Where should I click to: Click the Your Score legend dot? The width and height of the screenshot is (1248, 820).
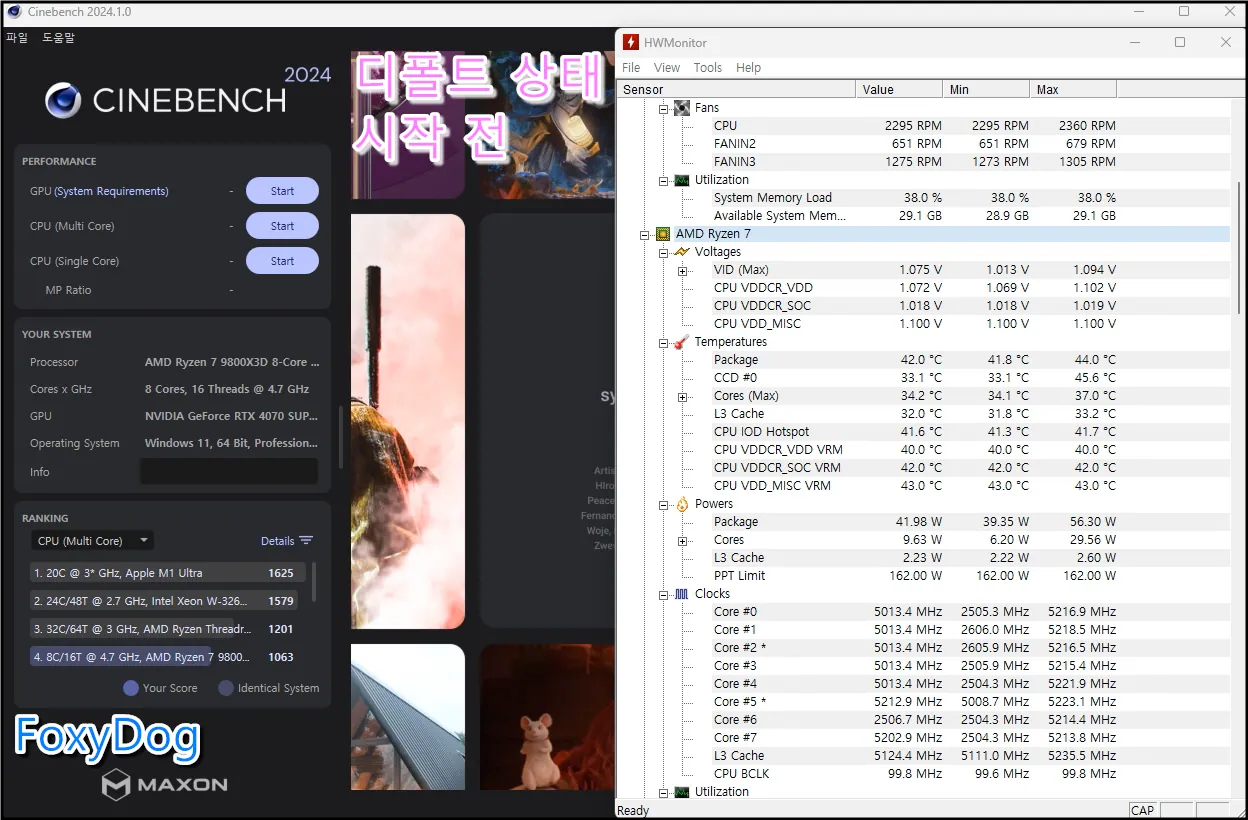130,688
